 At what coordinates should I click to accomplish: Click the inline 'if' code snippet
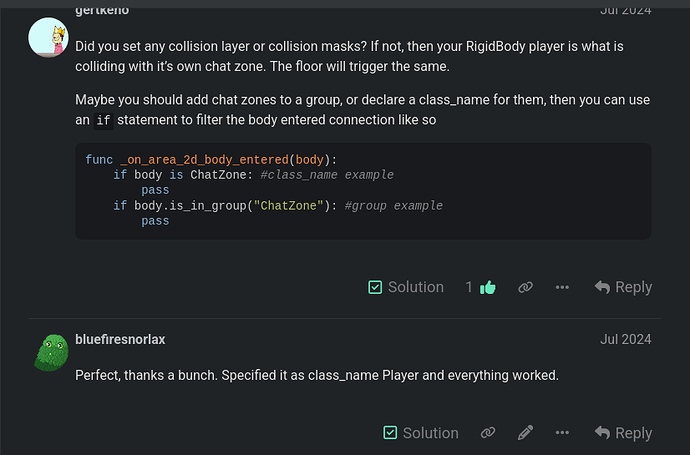tap(103, 121)
